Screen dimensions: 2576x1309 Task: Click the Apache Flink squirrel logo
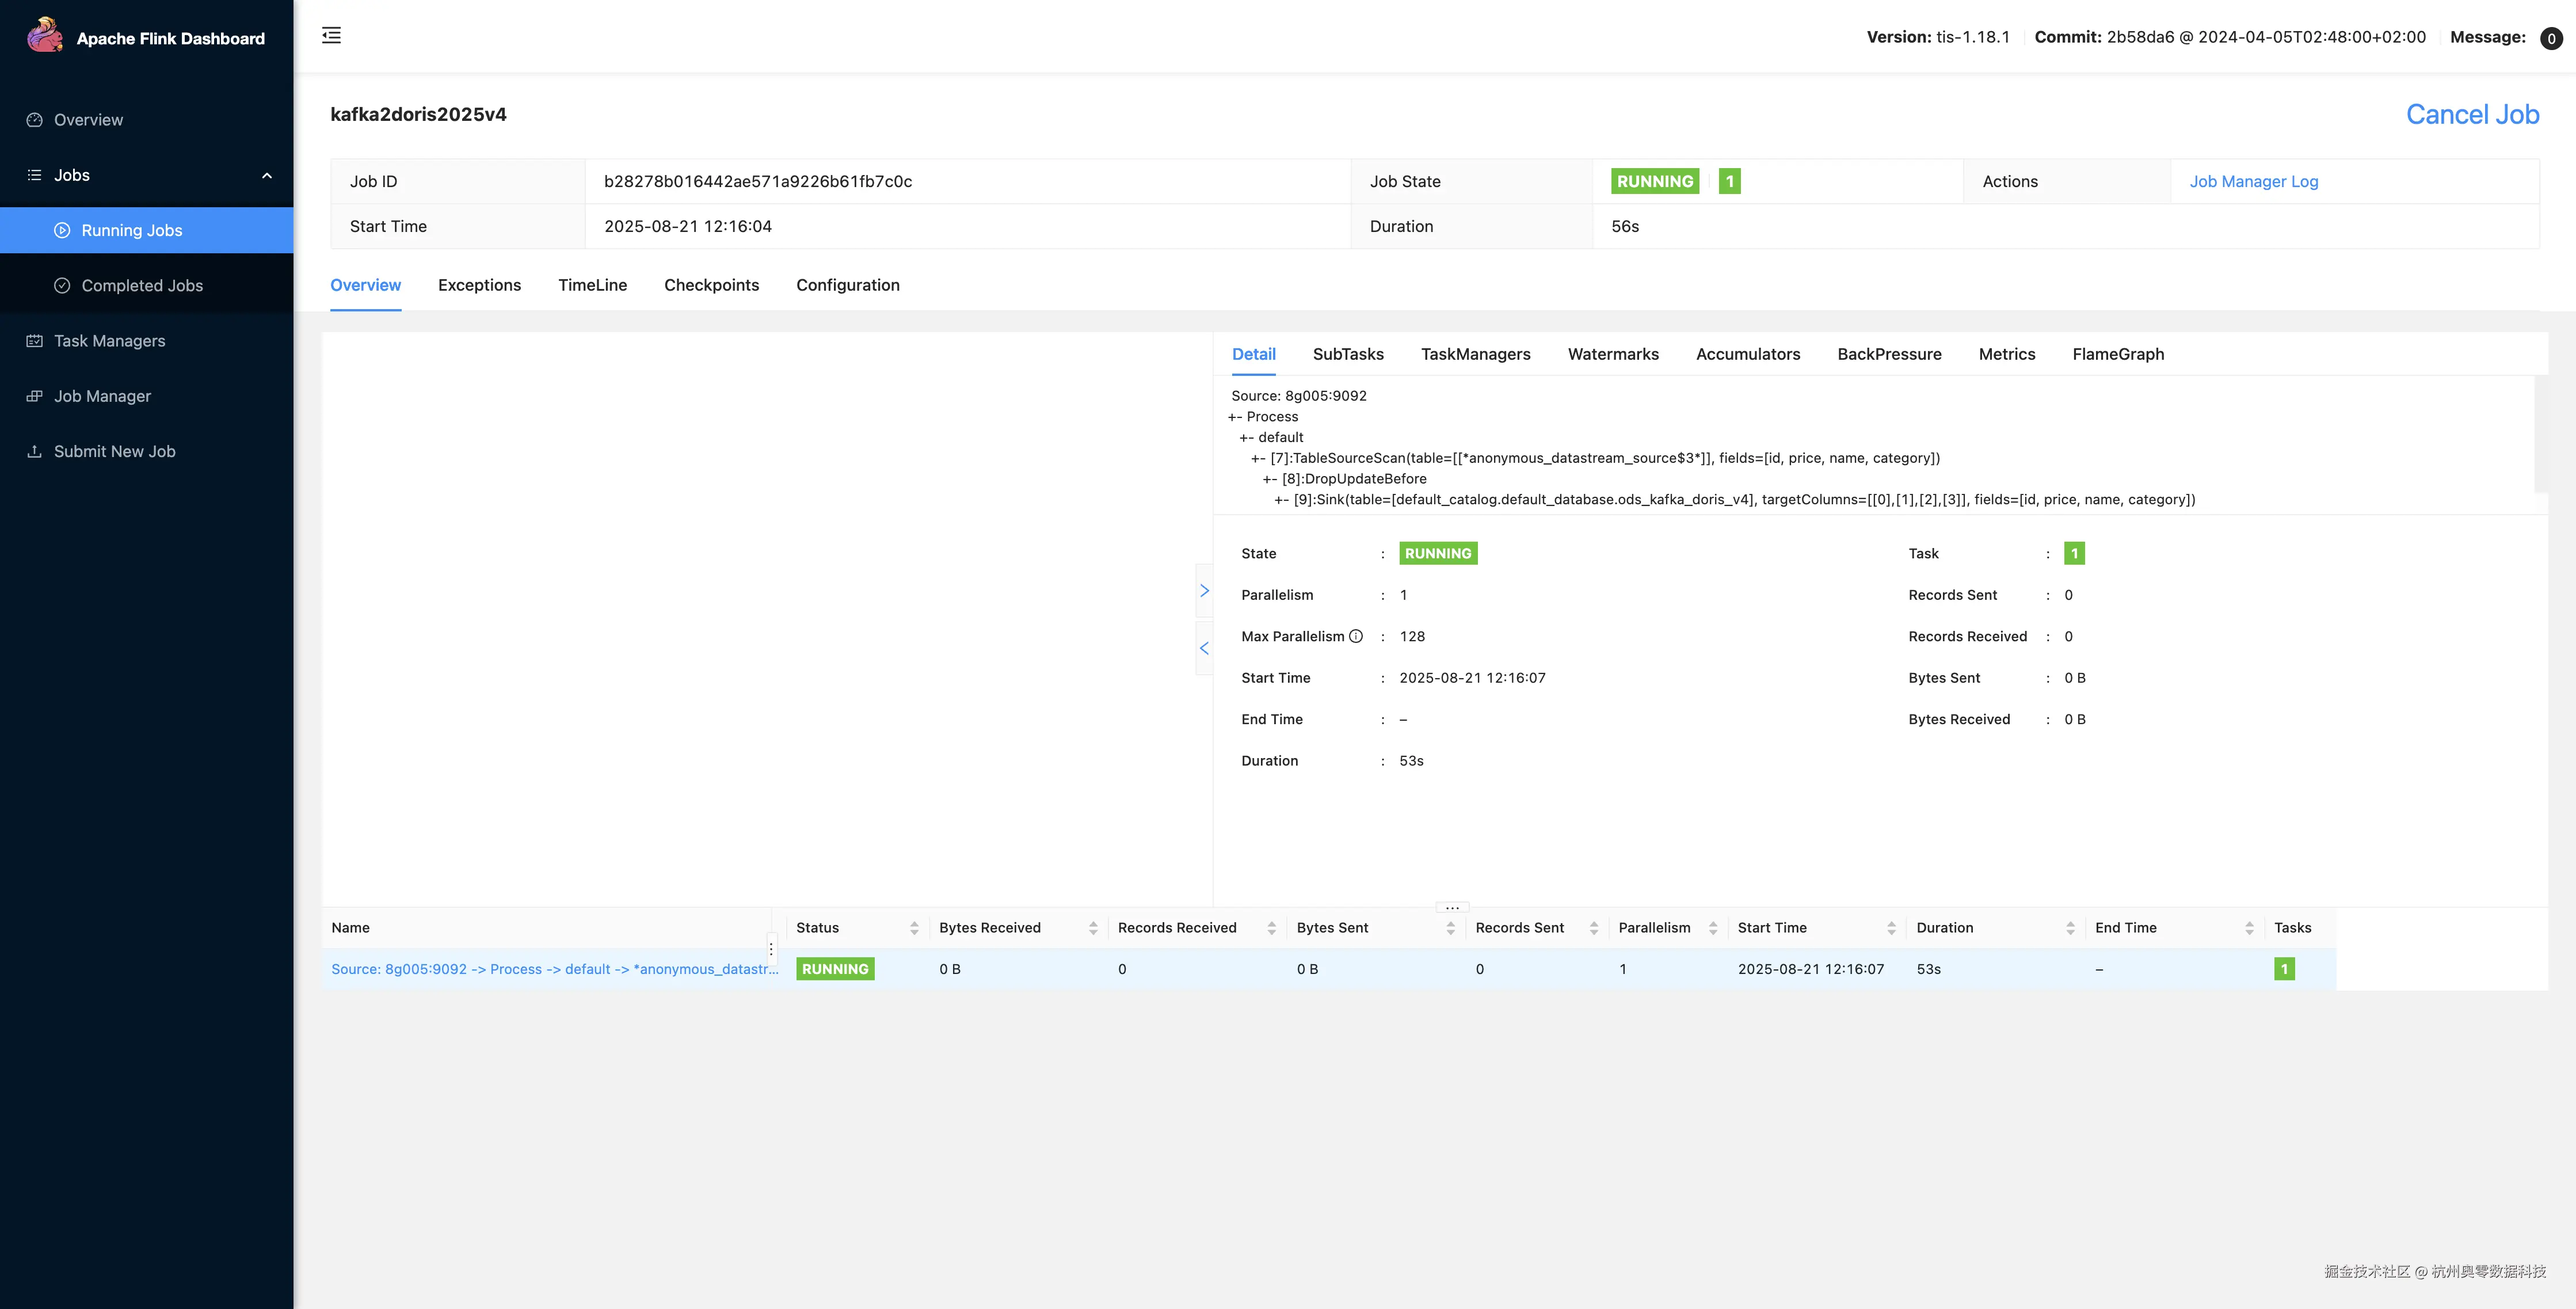pyautogui.click(x=44, y=36)
